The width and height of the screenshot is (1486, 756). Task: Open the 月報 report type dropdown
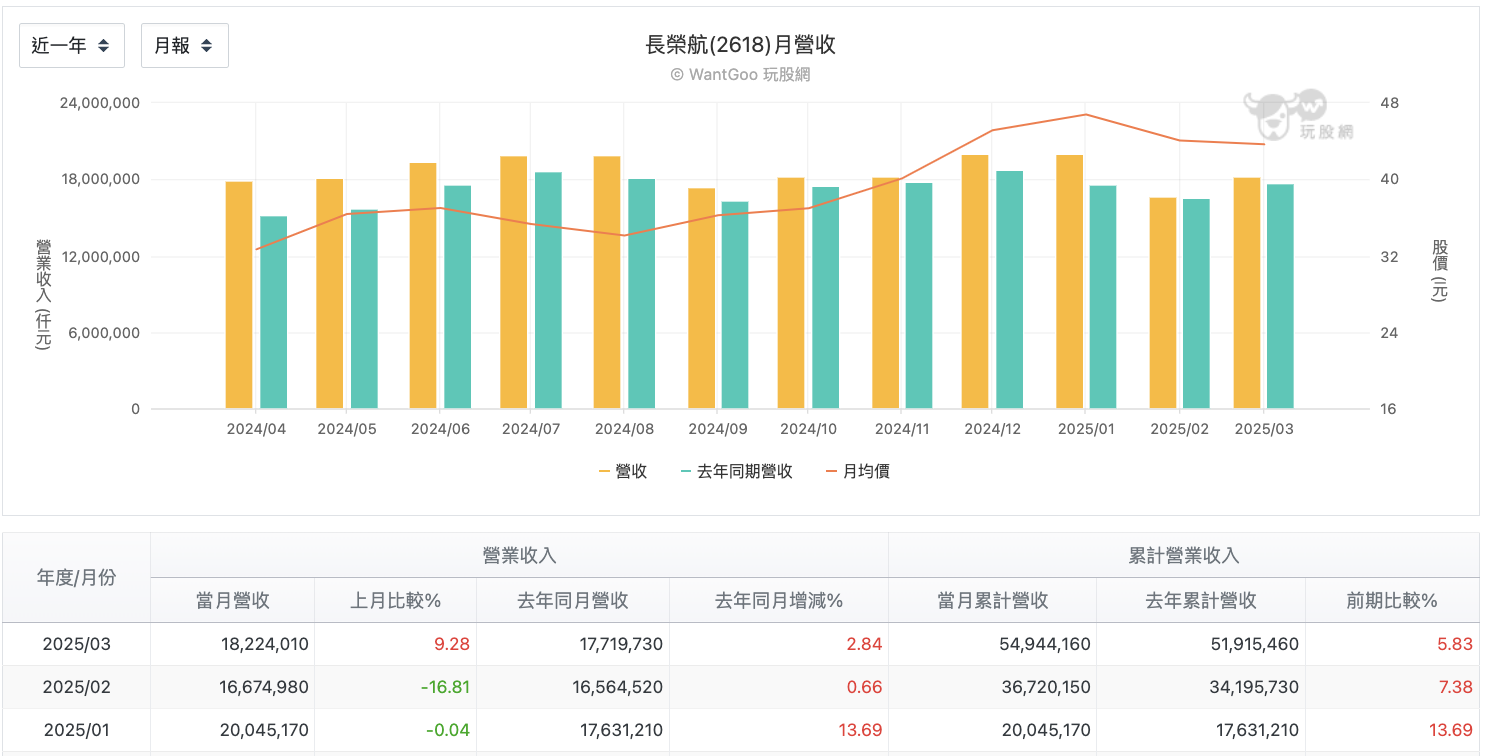(185, 46)
